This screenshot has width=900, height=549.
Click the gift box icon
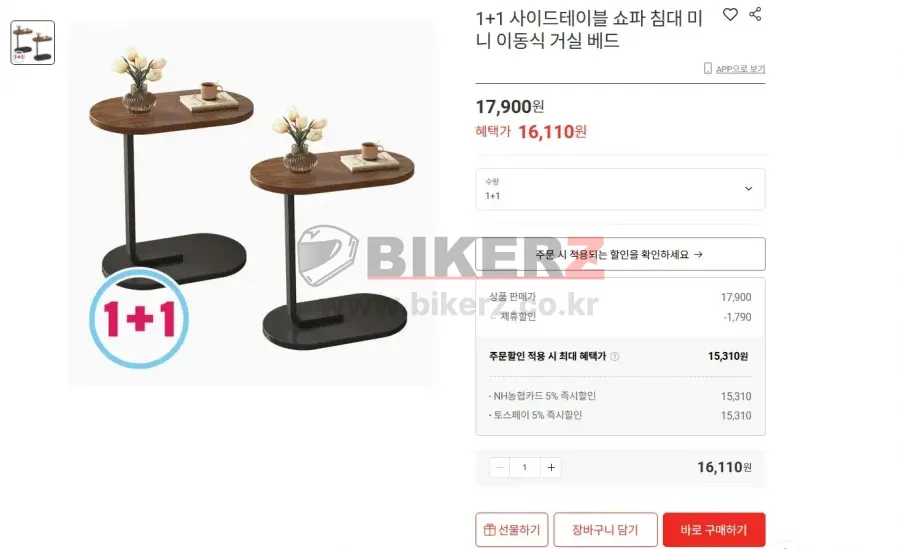tap(490, 529)
